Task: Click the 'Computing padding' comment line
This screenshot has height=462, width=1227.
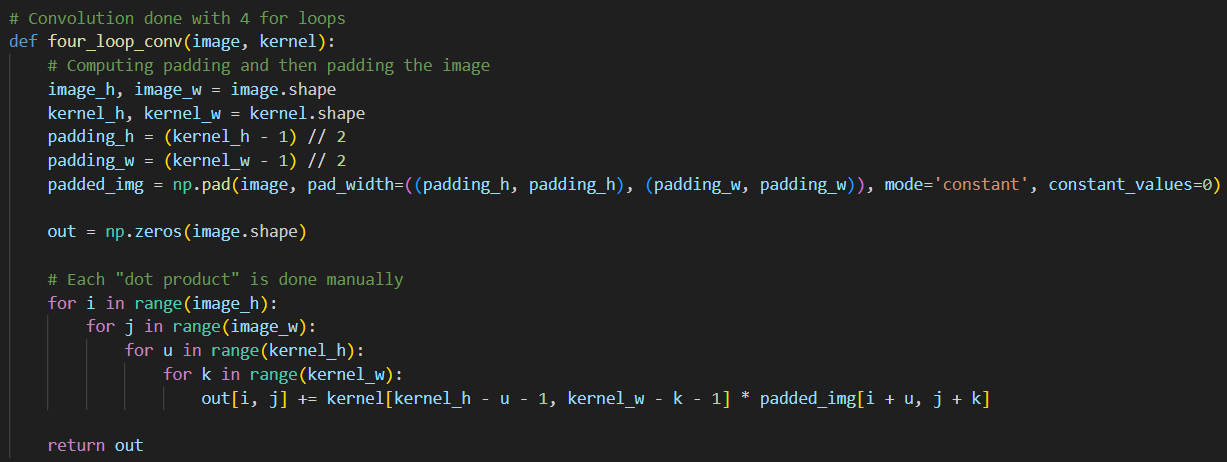Action: tap(268, 65)
